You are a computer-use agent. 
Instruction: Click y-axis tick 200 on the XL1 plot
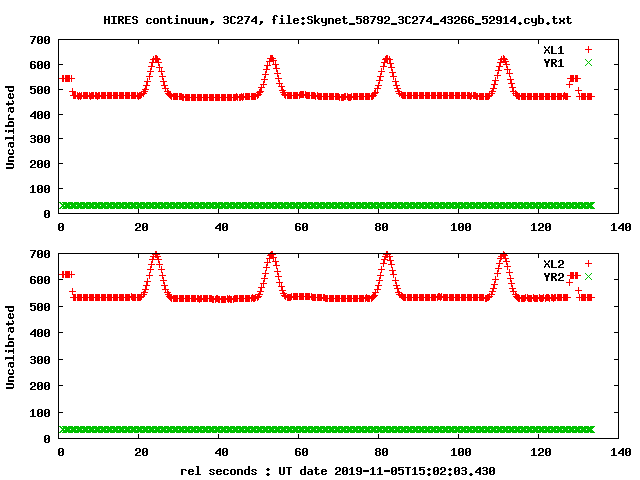pyautogui.click(x=40, y=164)
